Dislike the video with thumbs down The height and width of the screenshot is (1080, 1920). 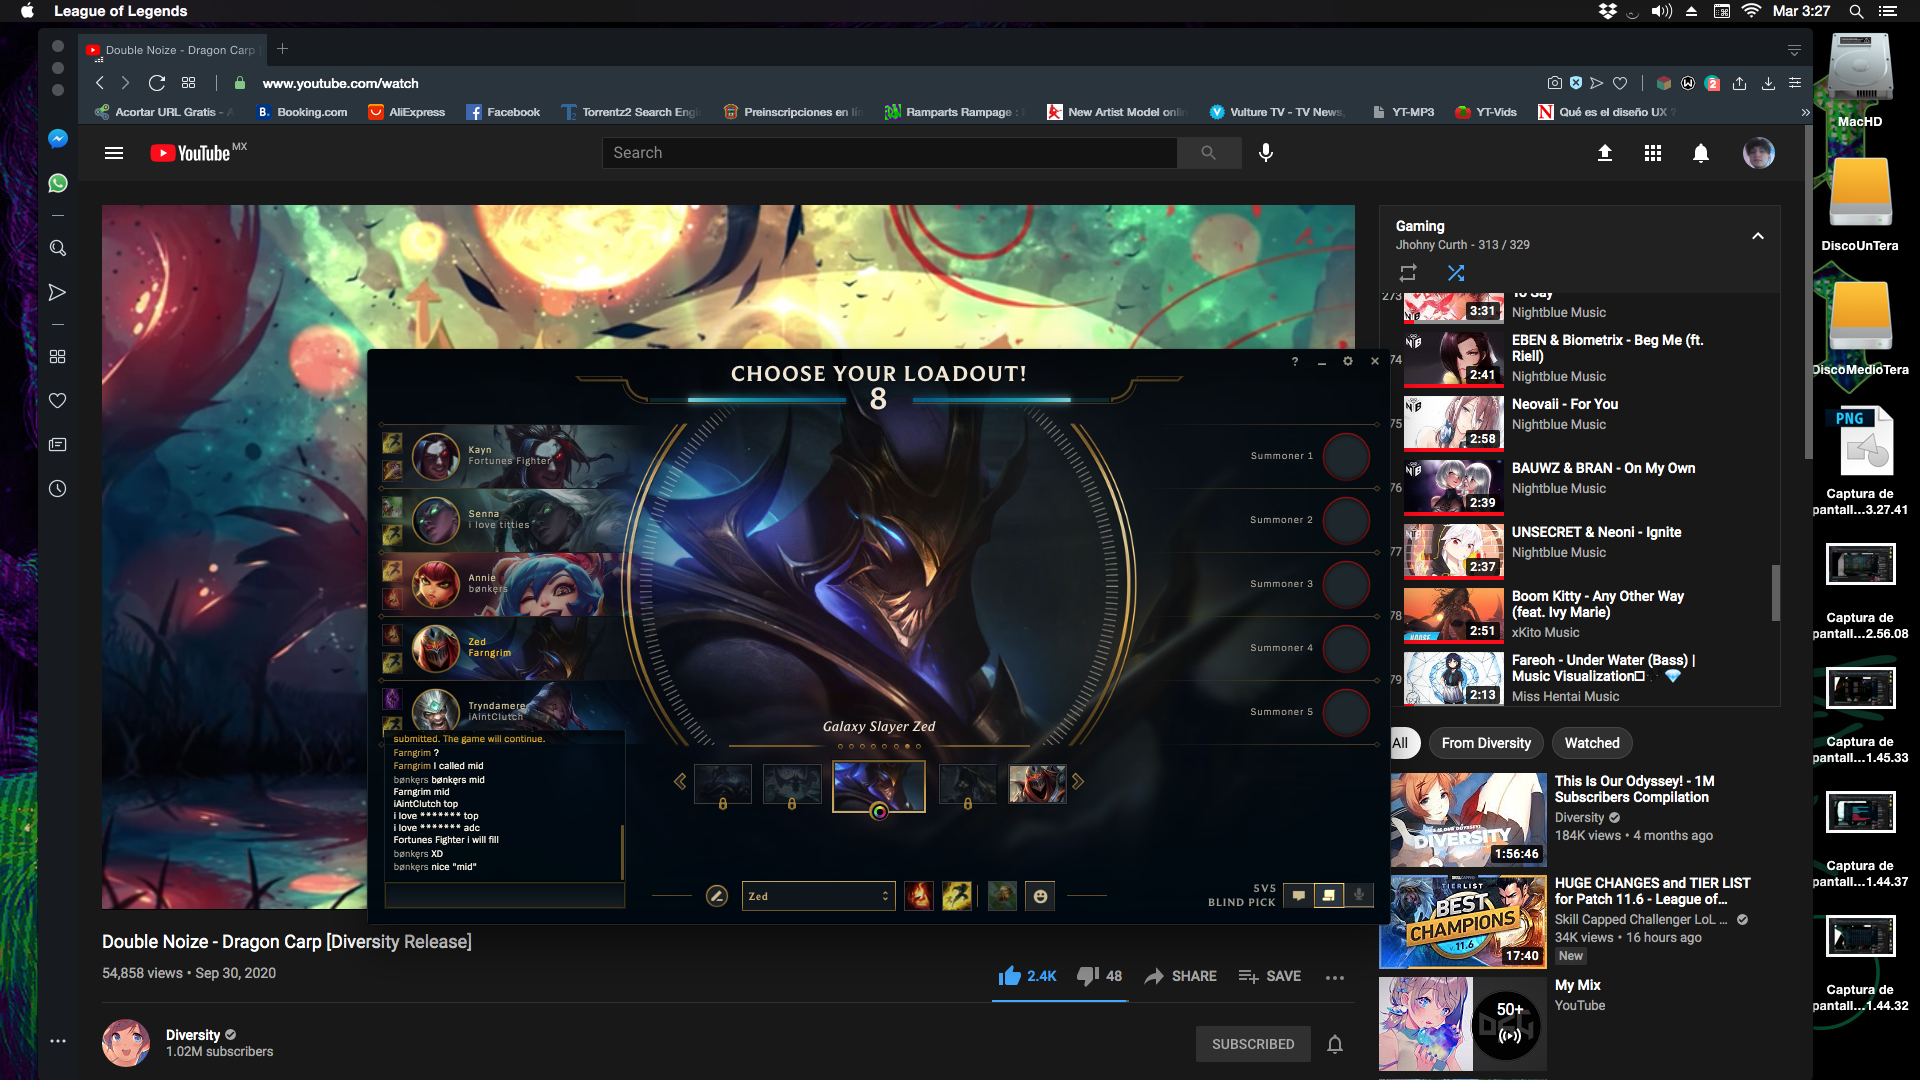1099,976
